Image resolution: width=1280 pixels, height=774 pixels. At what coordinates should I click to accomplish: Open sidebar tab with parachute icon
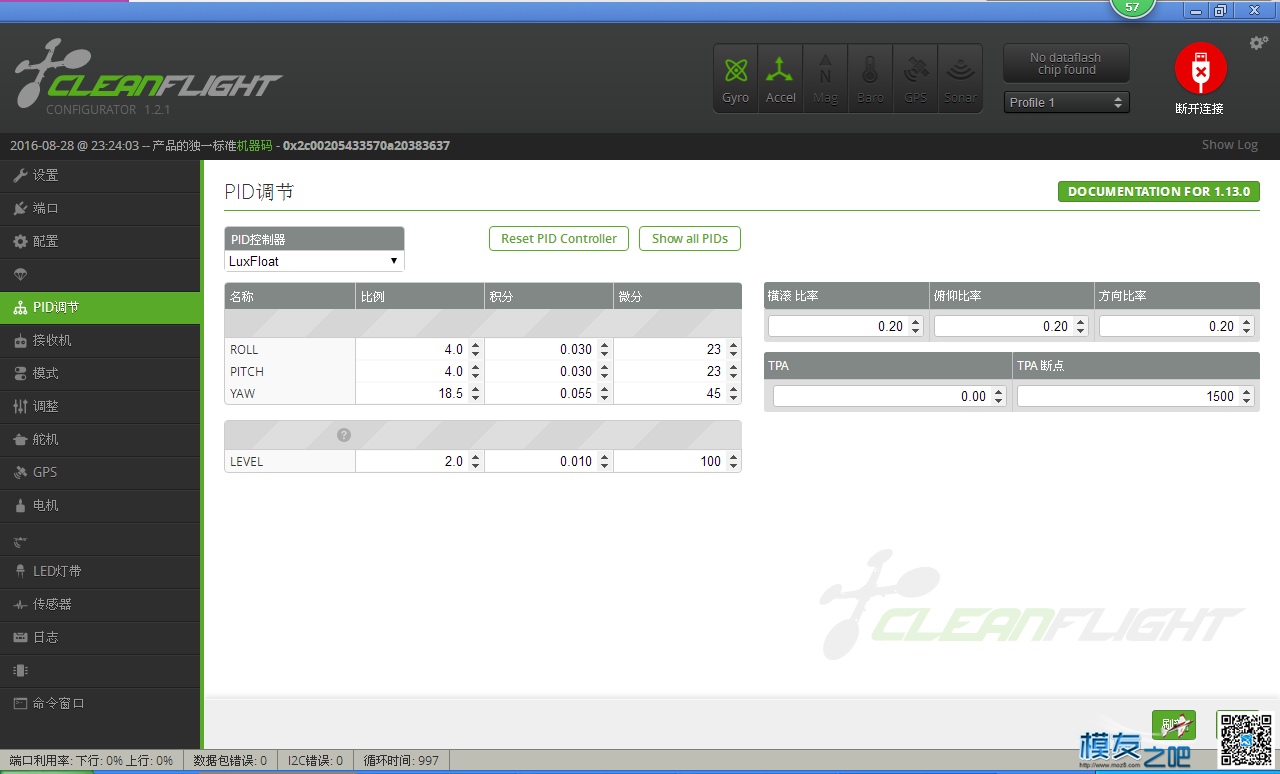pos(100,274)
